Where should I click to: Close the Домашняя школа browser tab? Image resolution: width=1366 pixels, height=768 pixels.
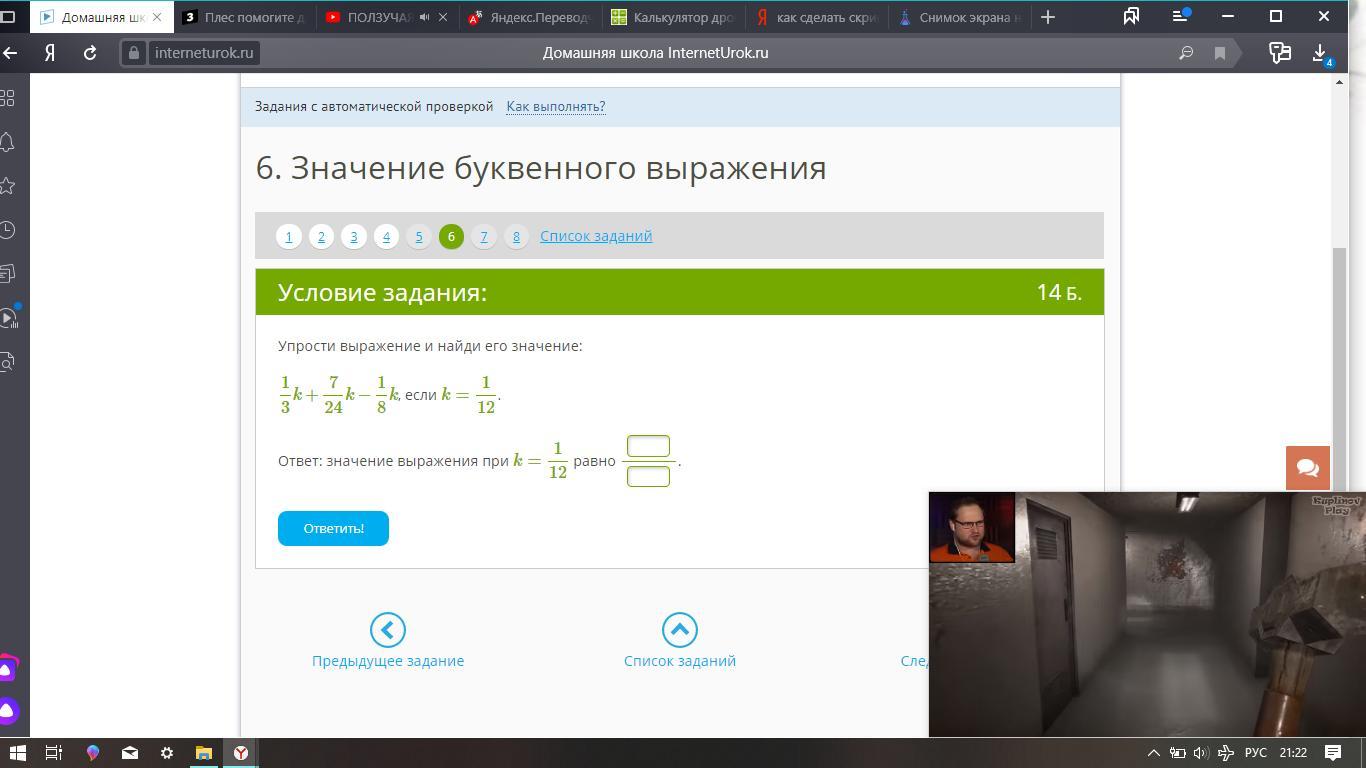click(157, 17)
